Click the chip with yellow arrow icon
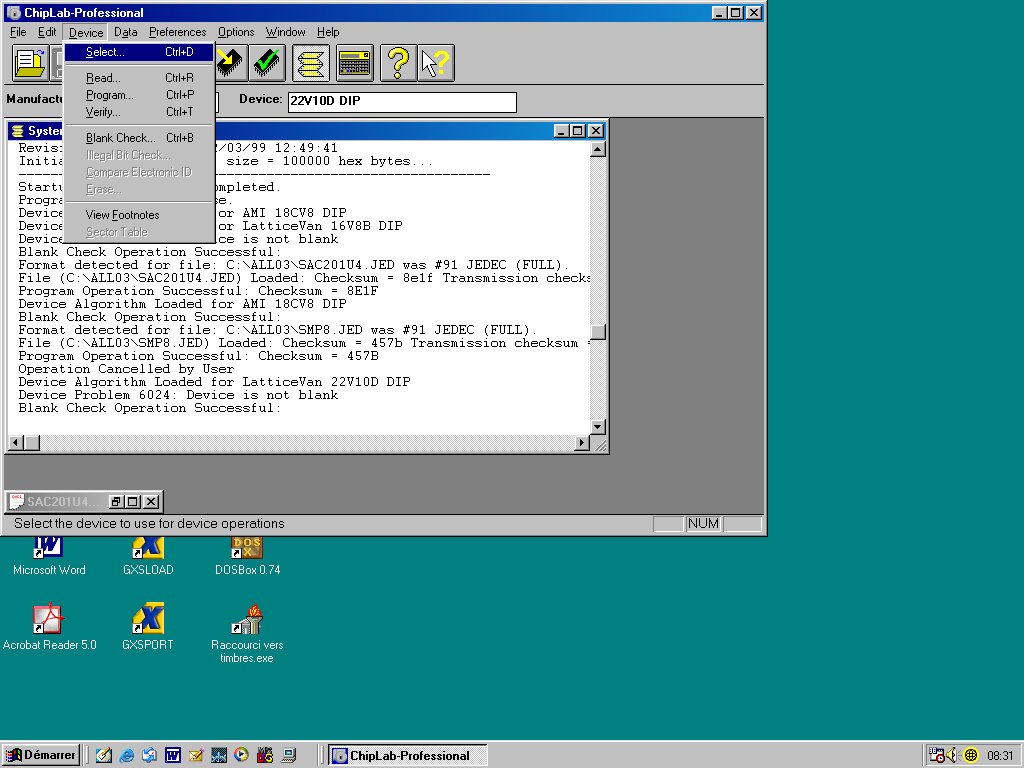The width and height of the screenshot is (1024, 768). 230,63
